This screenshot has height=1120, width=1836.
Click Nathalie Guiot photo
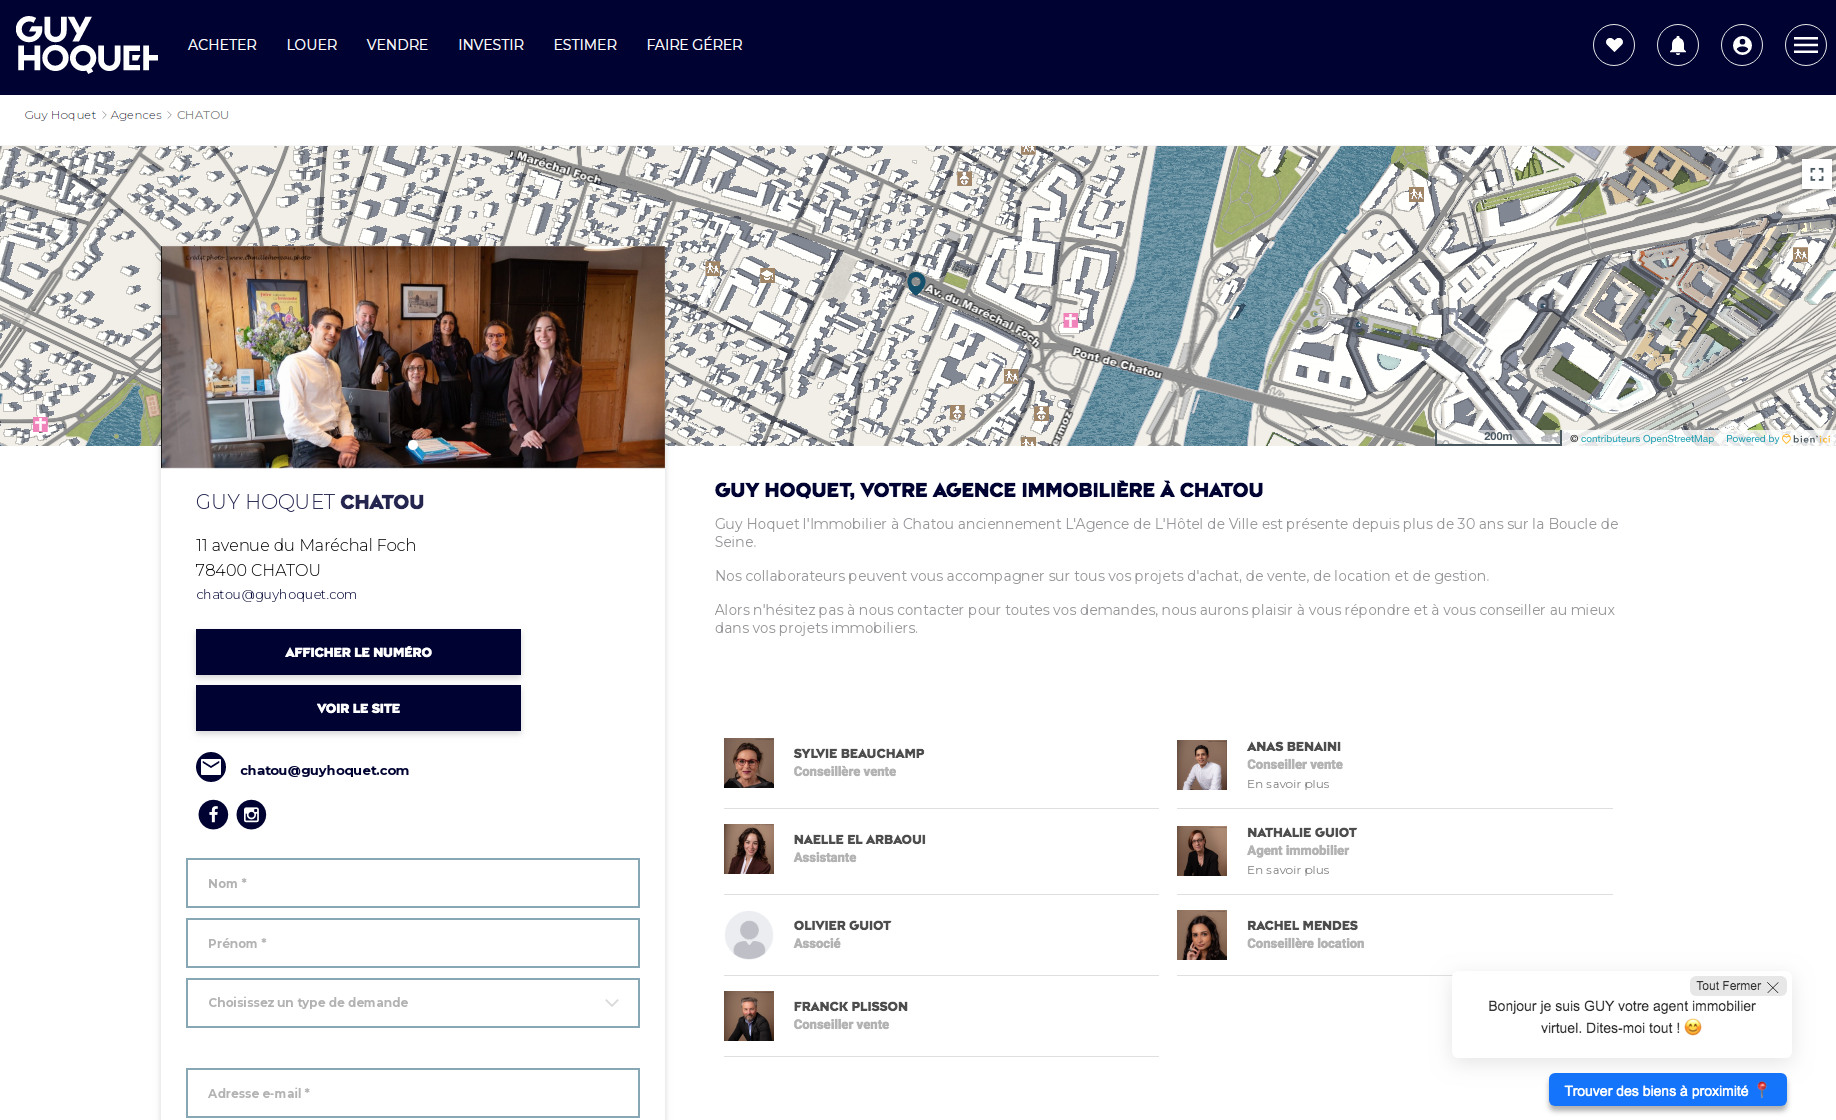tap(1202, 851)
